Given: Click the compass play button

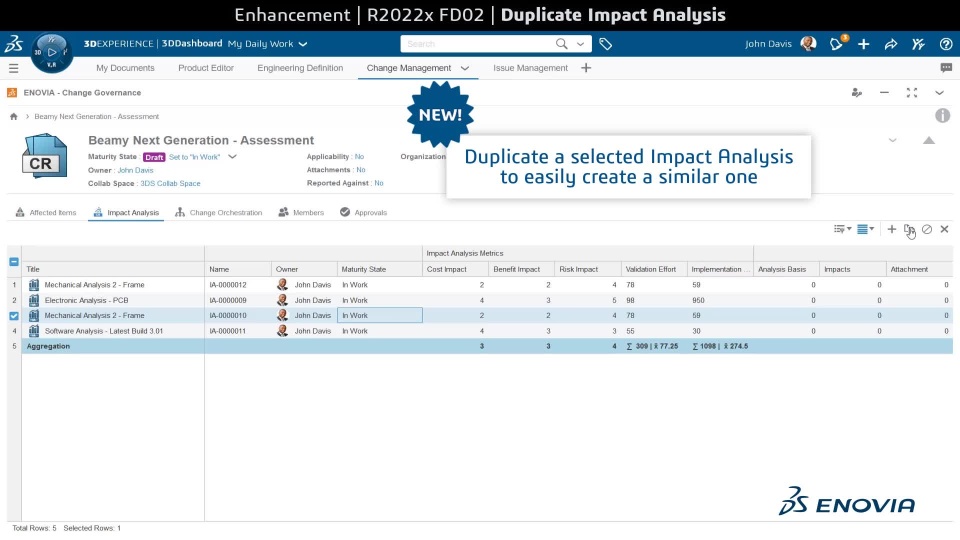Looking at the screenshot, I should (x=52, y=53).
